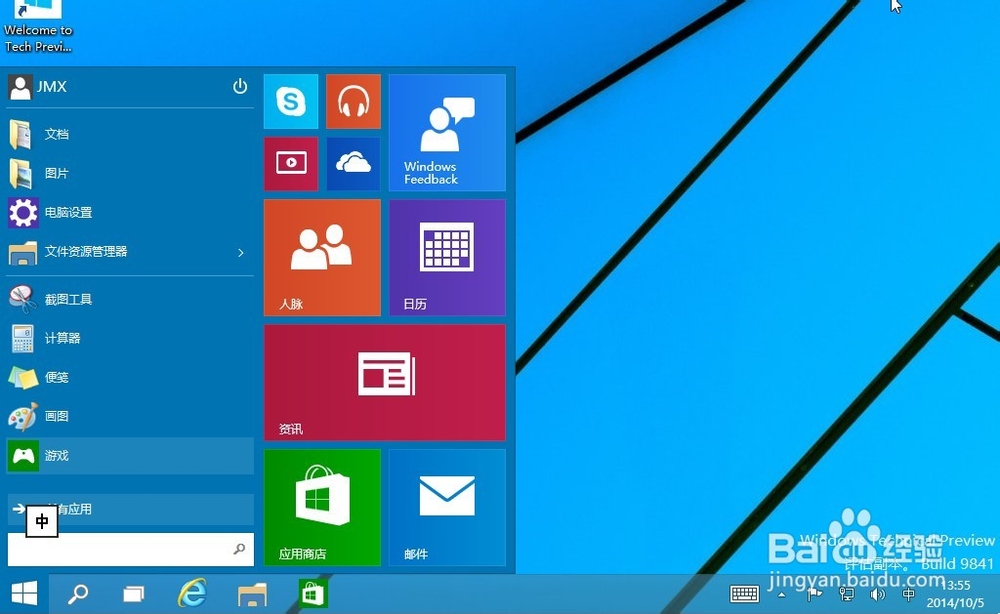
Task: Open the OneDrive cloud tile
Action: (353, 163)
